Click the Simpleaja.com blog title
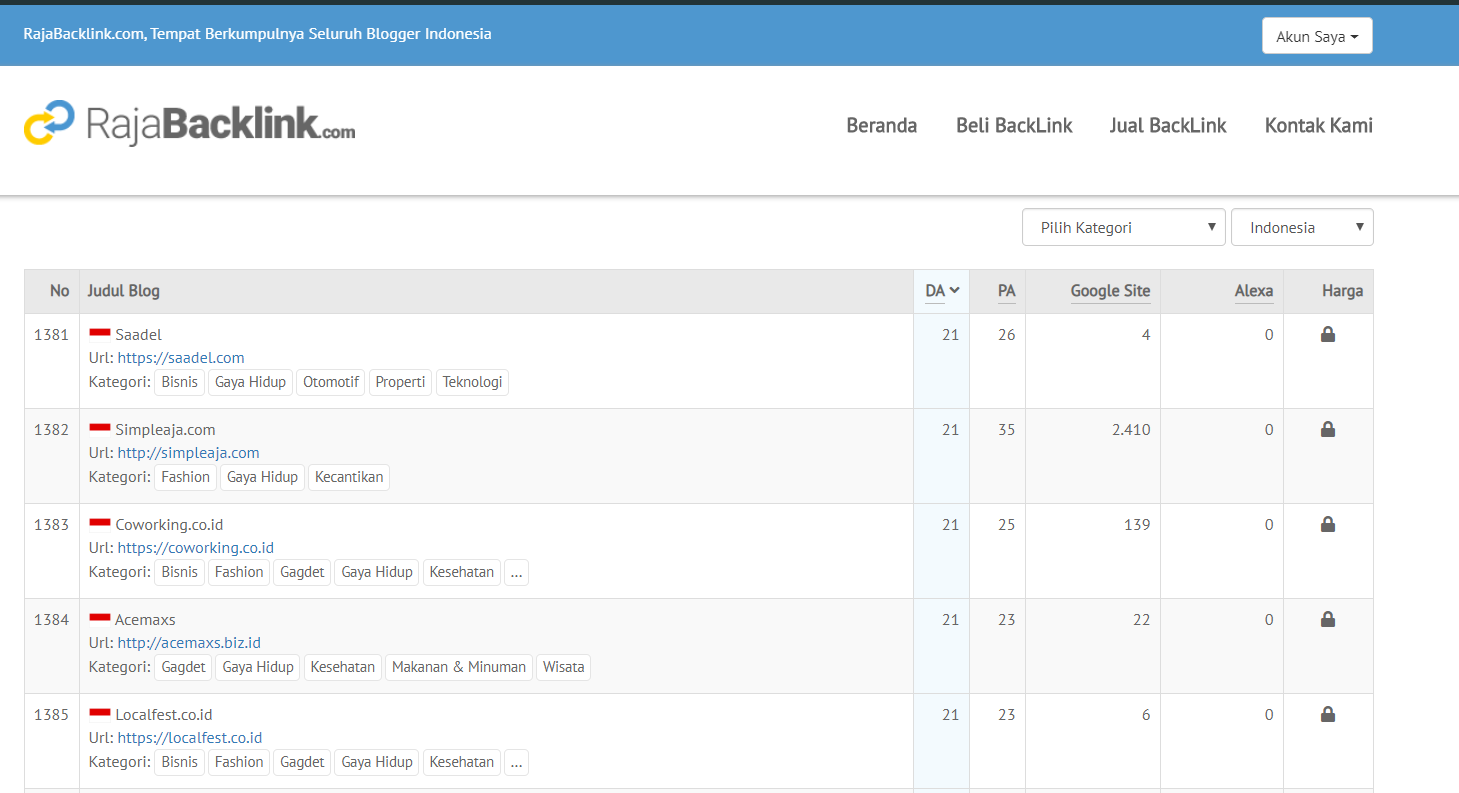Viewport: 1459px width, 793px height. [x=165, y=430]
